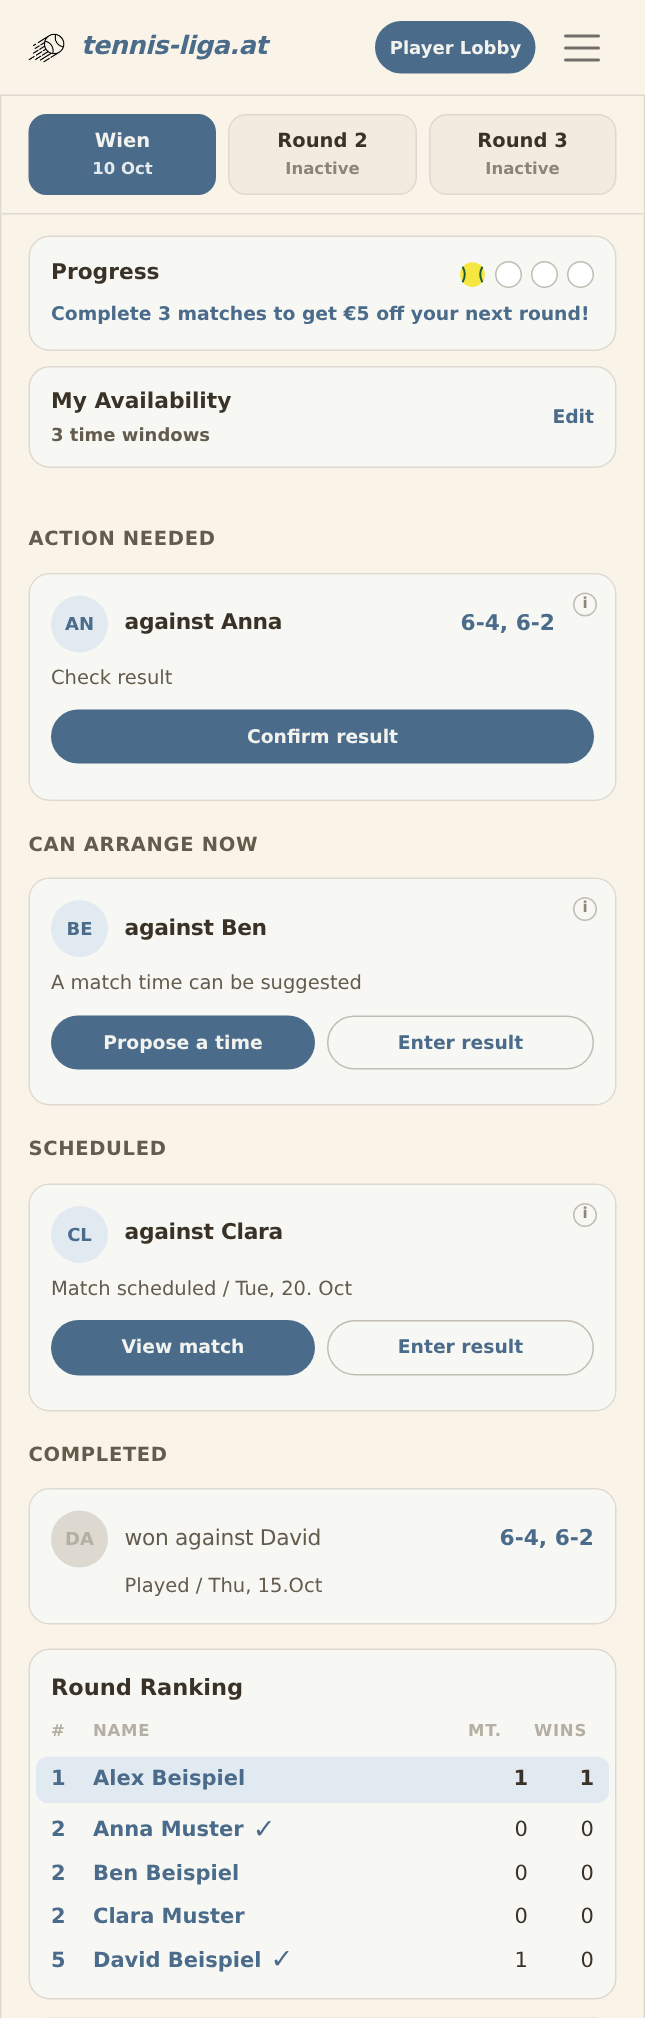Switch to the Round 2 tab
Viewport: 645px width, 2018px height.
tap(322, 154)
